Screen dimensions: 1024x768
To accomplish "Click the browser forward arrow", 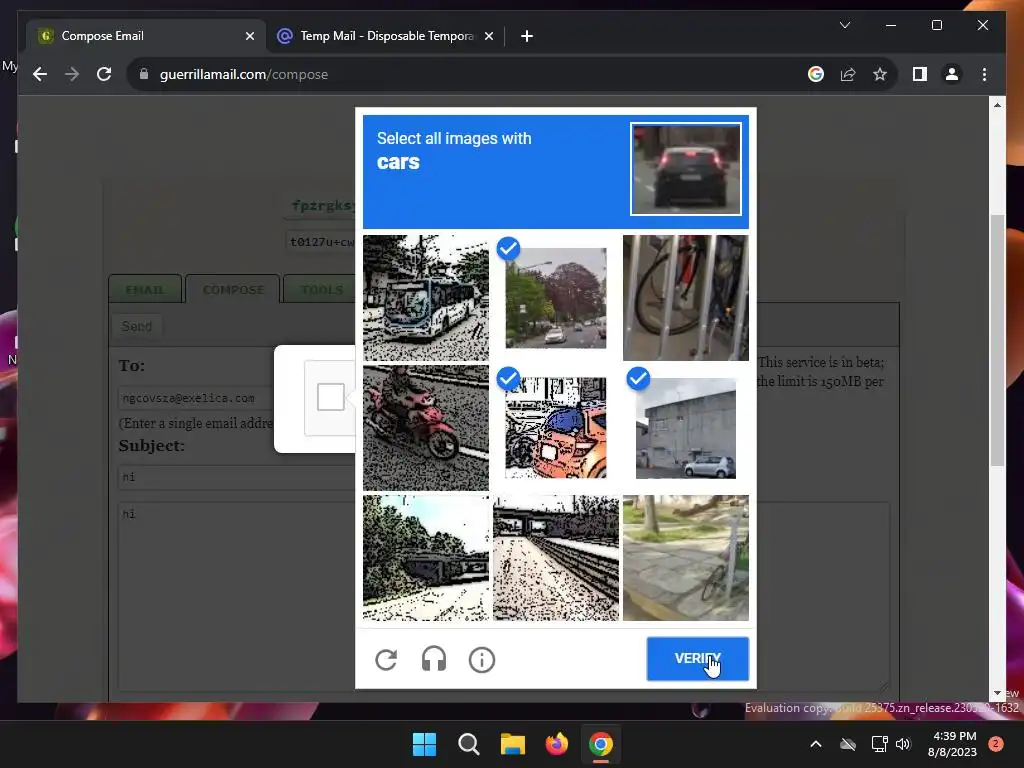I will tap(72, 74).
